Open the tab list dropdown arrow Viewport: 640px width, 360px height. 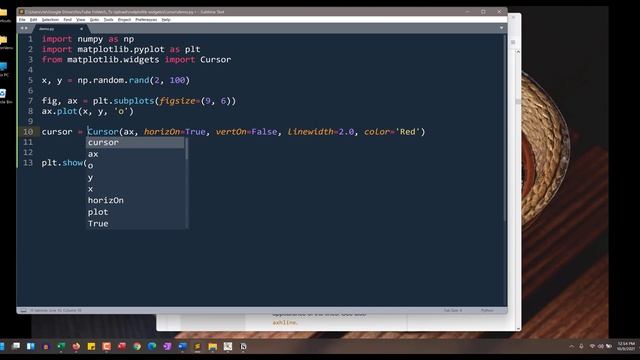502,28
